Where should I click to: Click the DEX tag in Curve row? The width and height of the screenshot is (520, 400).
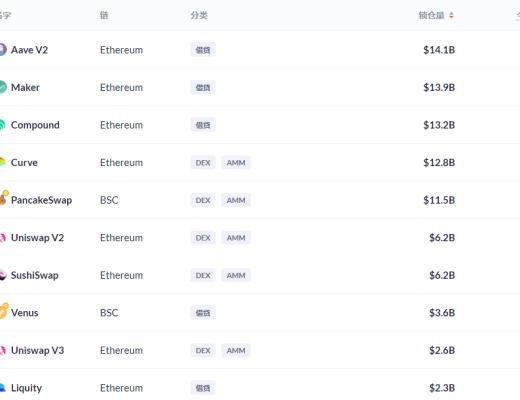point(203,163)
